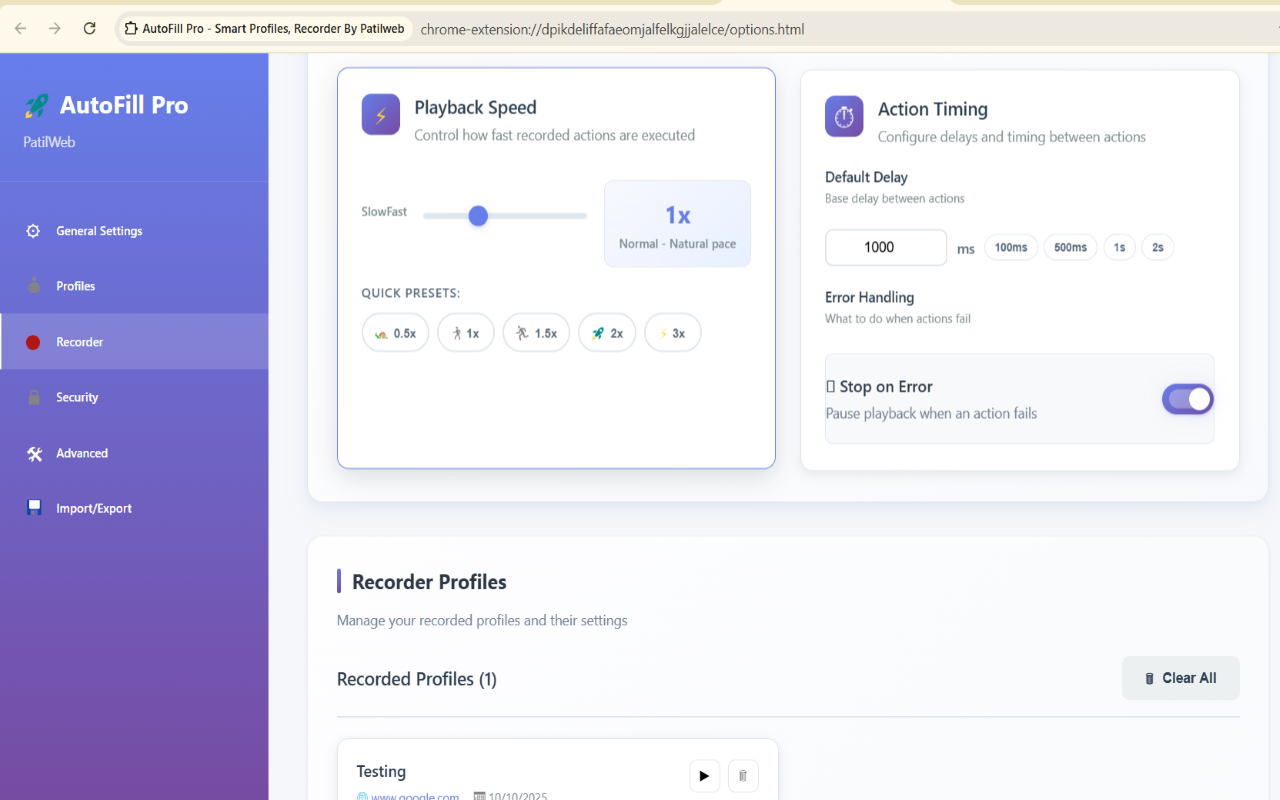
Task: Click the QUICK PRESETS label
Action: (411, 293)
